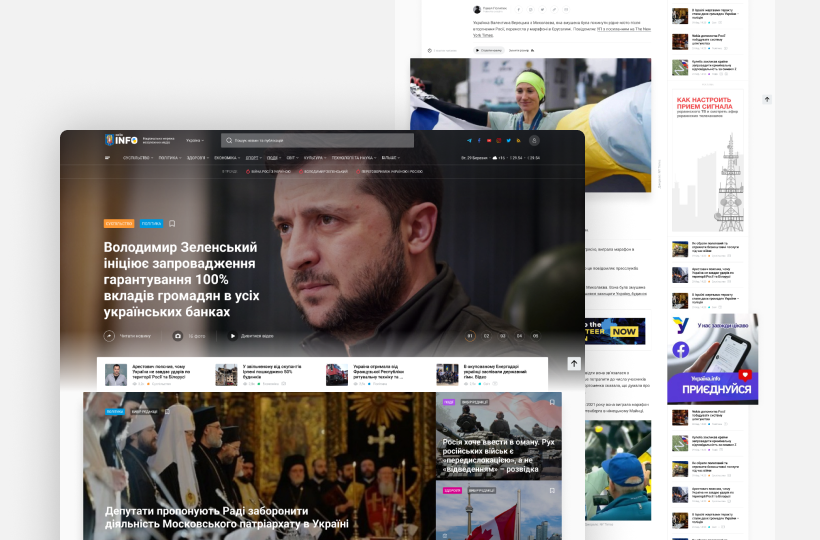This screenshot has height=540, width=820.
Task: Open the user profile icon in header
Action: pyautogui.click(x=534, y=141)
